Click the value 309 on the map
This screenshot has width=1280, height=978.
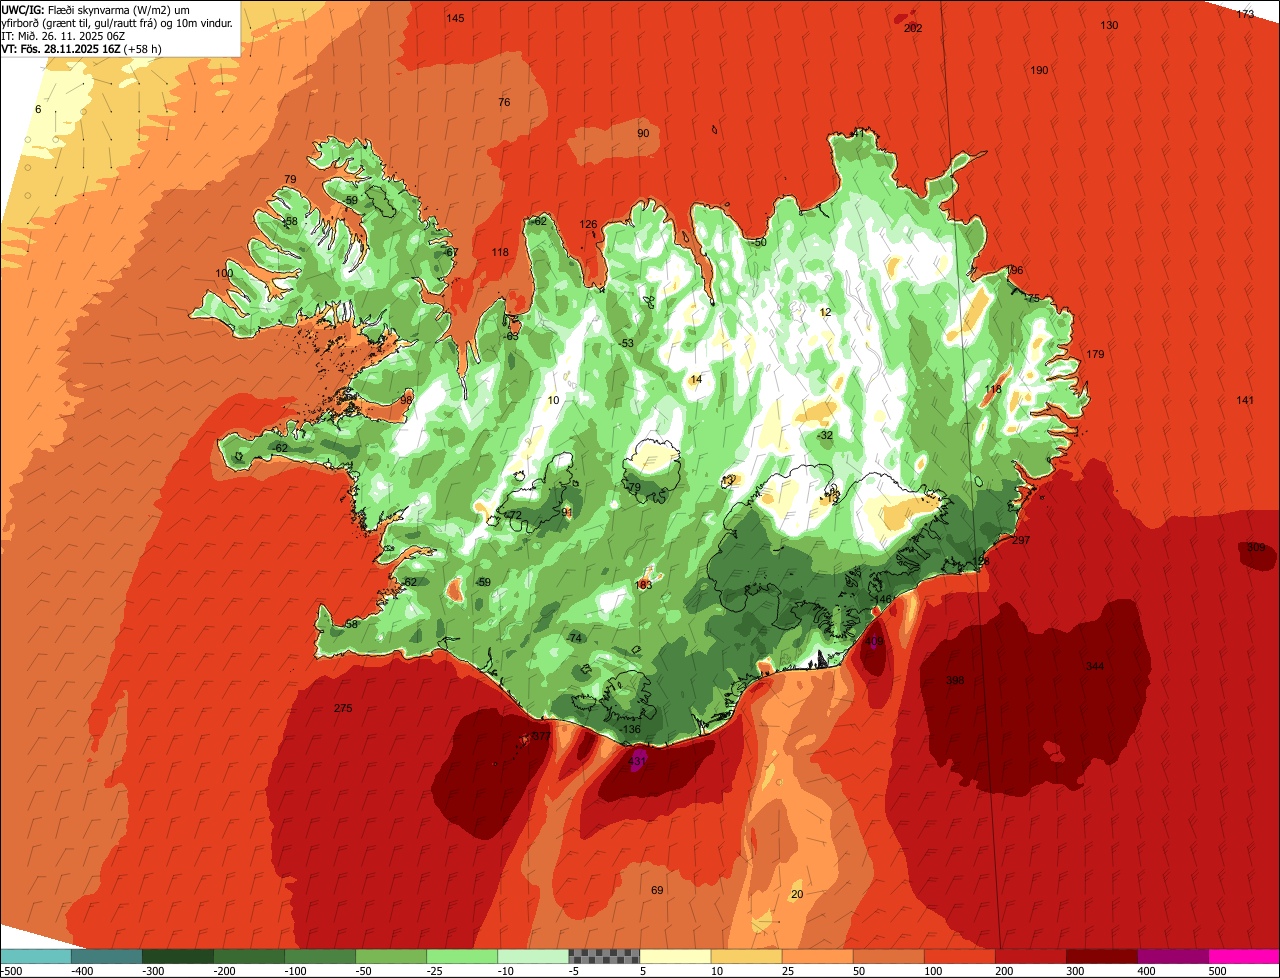point(1256,547)
